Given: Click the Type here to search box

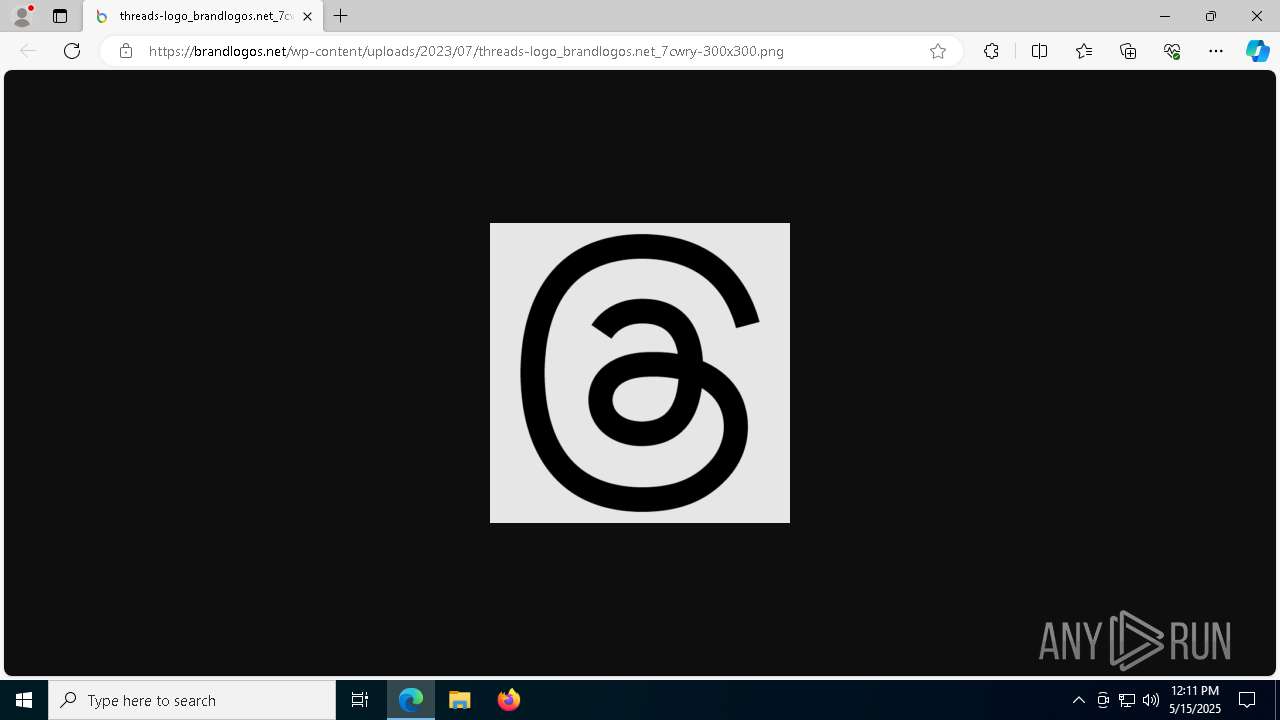Looking at the screenshot, I should (192, 700).
